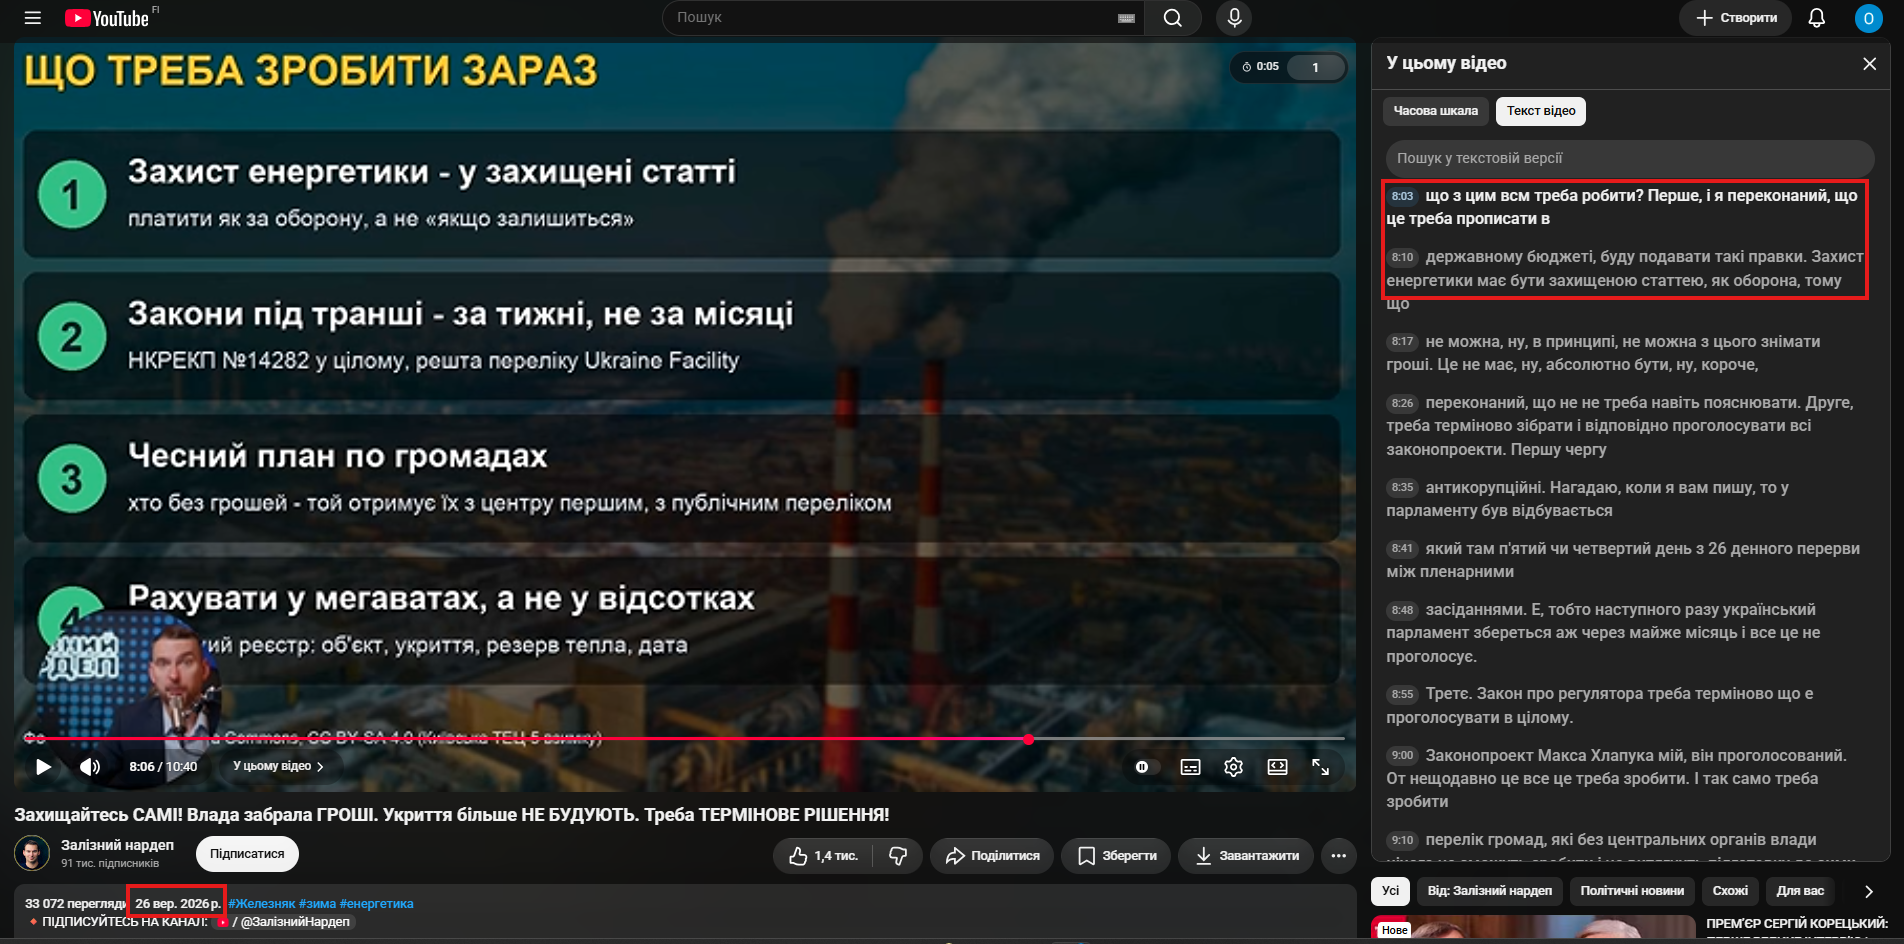The image size is (1904, 944).
Task: Subscribe with 'Підписатися' button
Action: pos(247,854)
